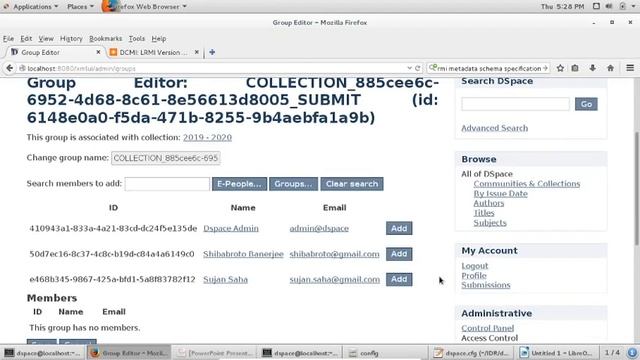
Task: Open the Tools menu
Action: click(137, 38)
